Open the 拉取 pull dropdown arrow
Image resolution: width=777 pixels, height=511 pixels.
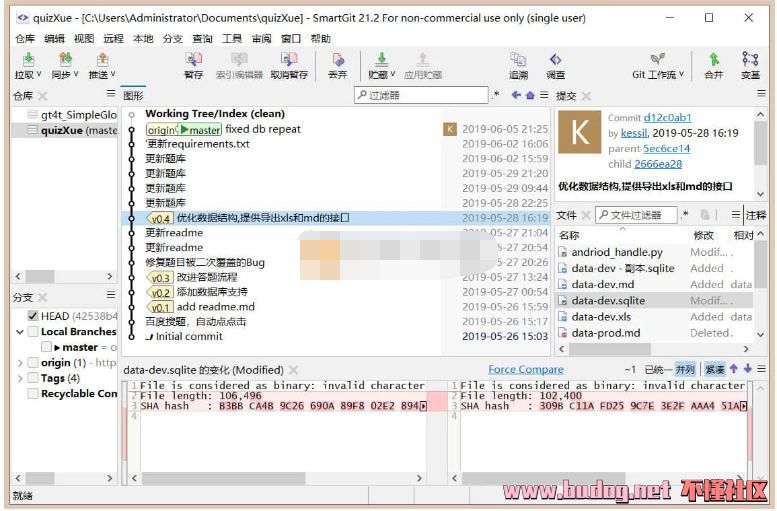pyautogui.click(x=39, y=74)
